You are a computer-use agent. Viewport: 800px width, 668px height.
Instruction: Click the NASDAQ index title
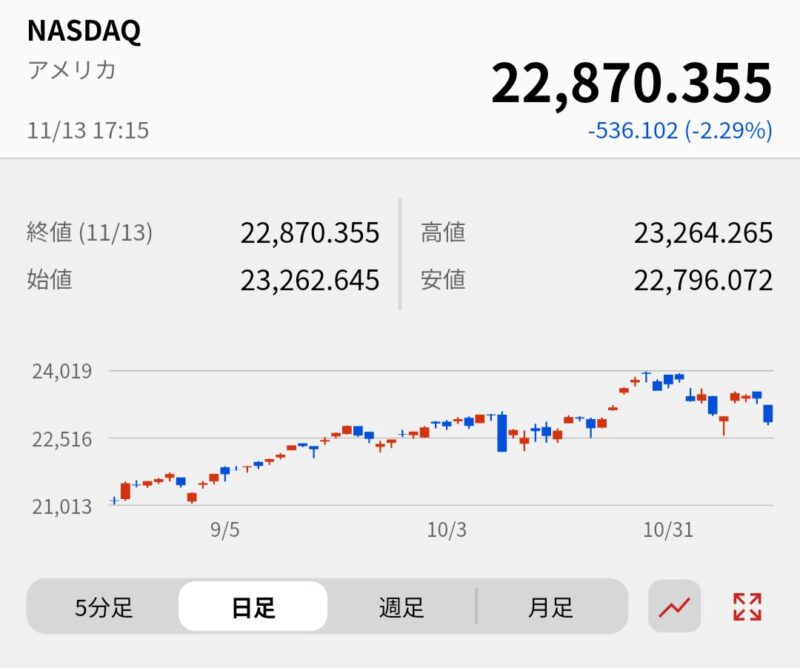coord(84,31)
